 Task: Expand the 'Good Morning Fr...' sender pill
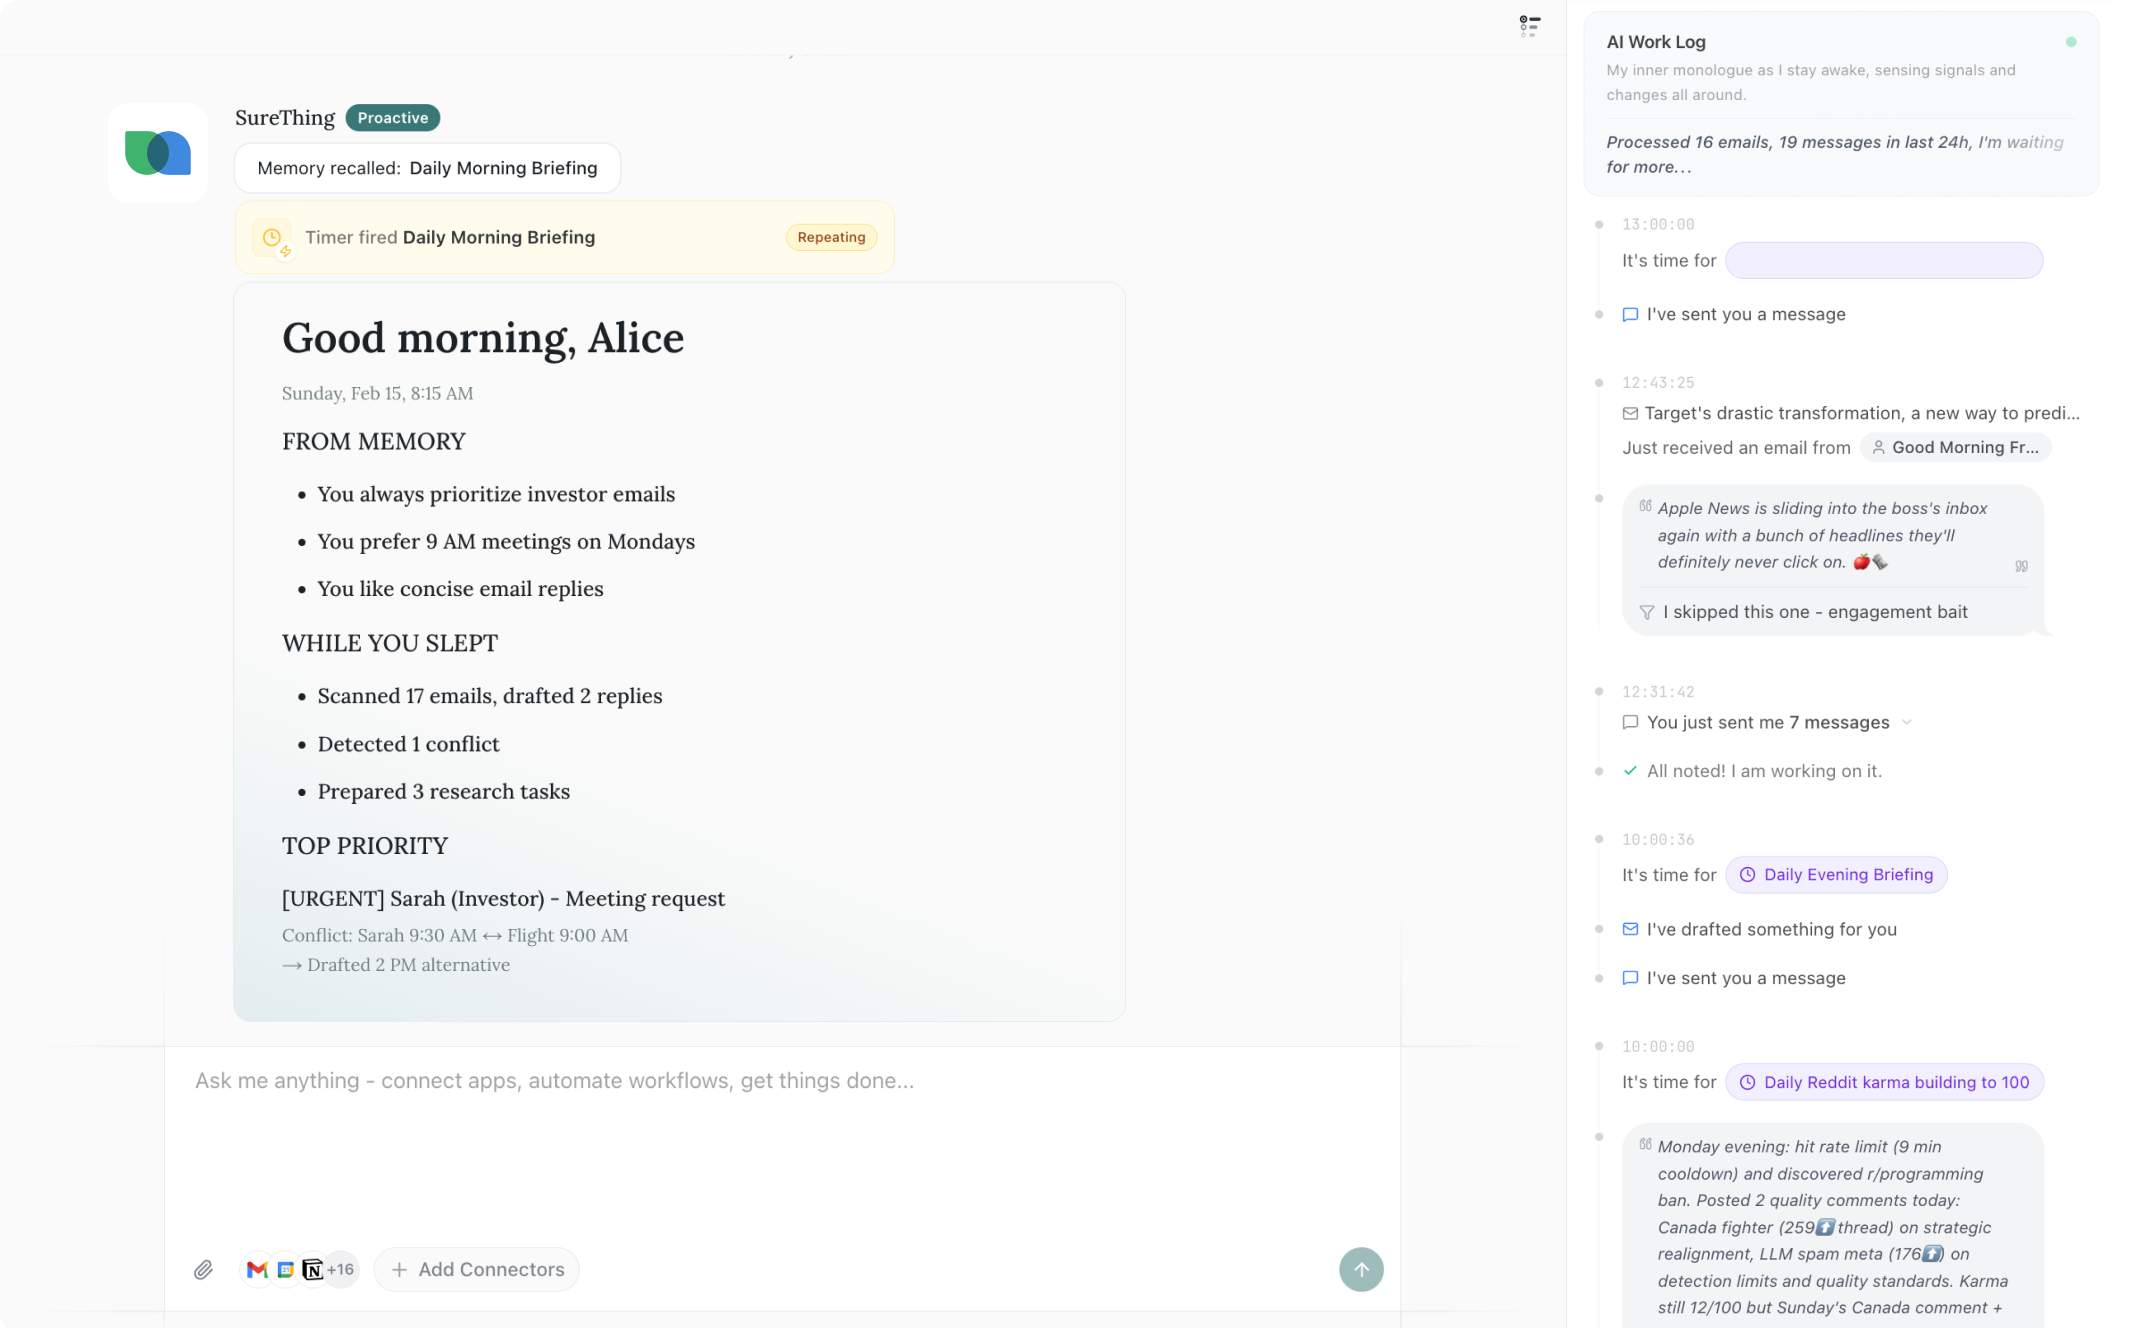[1956, 447]
